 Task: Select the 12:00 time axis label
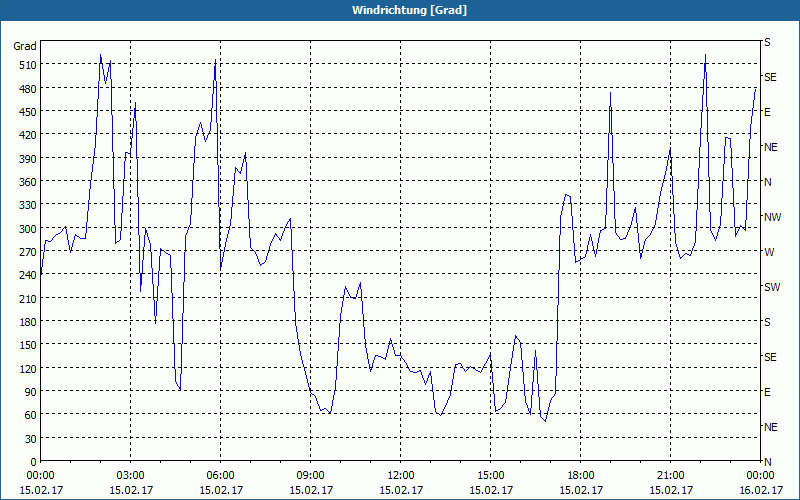point(401,476)
